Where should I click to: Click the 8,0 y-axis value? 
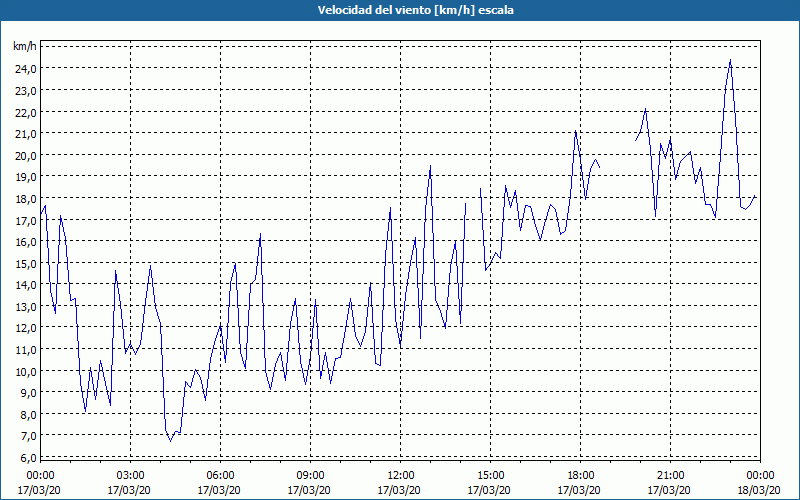click(x=28, y=414)
